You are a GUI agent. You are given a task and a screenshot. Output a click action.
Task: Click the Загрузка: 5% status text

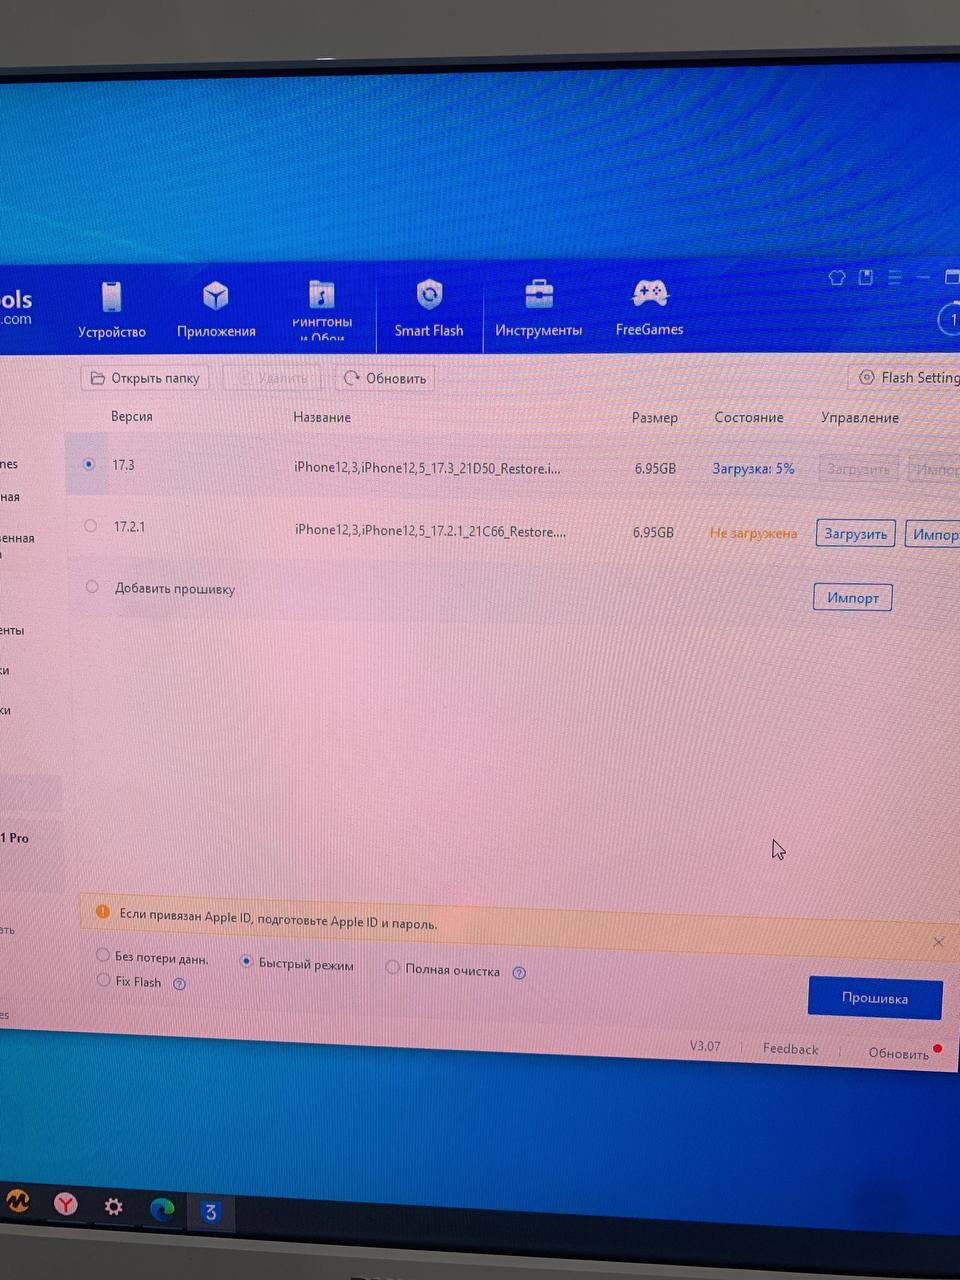(x=753, y=468)
